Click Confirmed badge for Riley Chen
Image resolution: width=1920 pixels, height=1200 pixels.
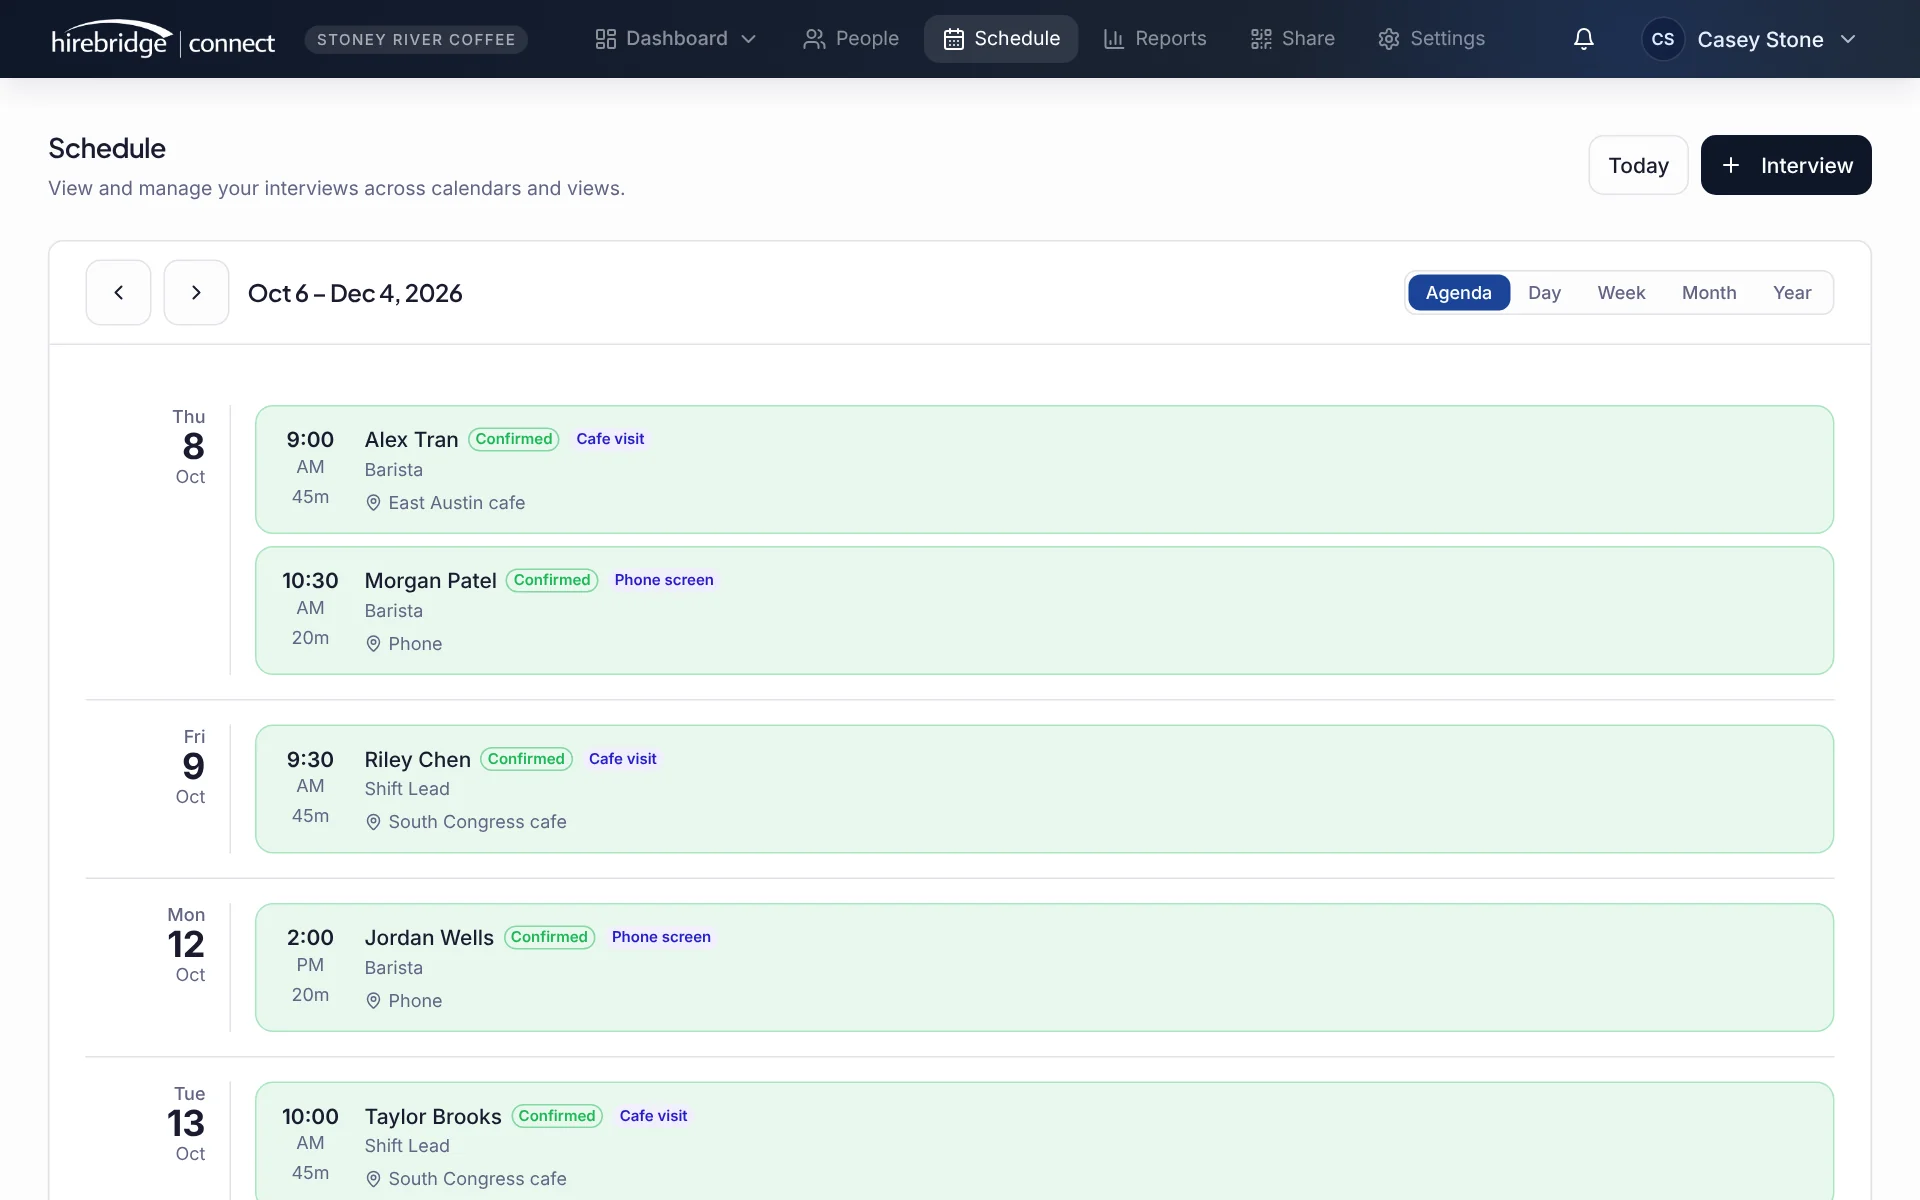[526, 759]
